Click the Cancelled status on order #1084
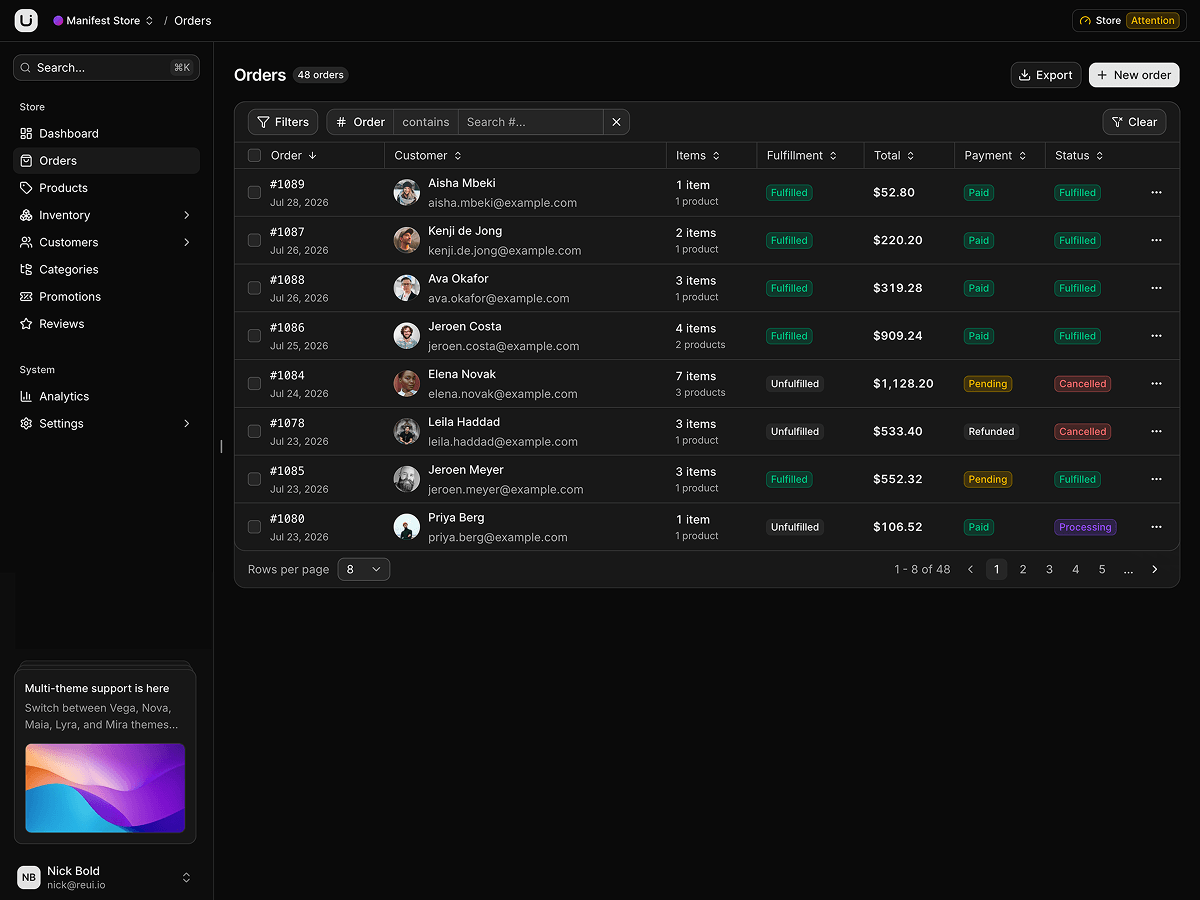The image size is (1200, 900). pos(1082,384)
